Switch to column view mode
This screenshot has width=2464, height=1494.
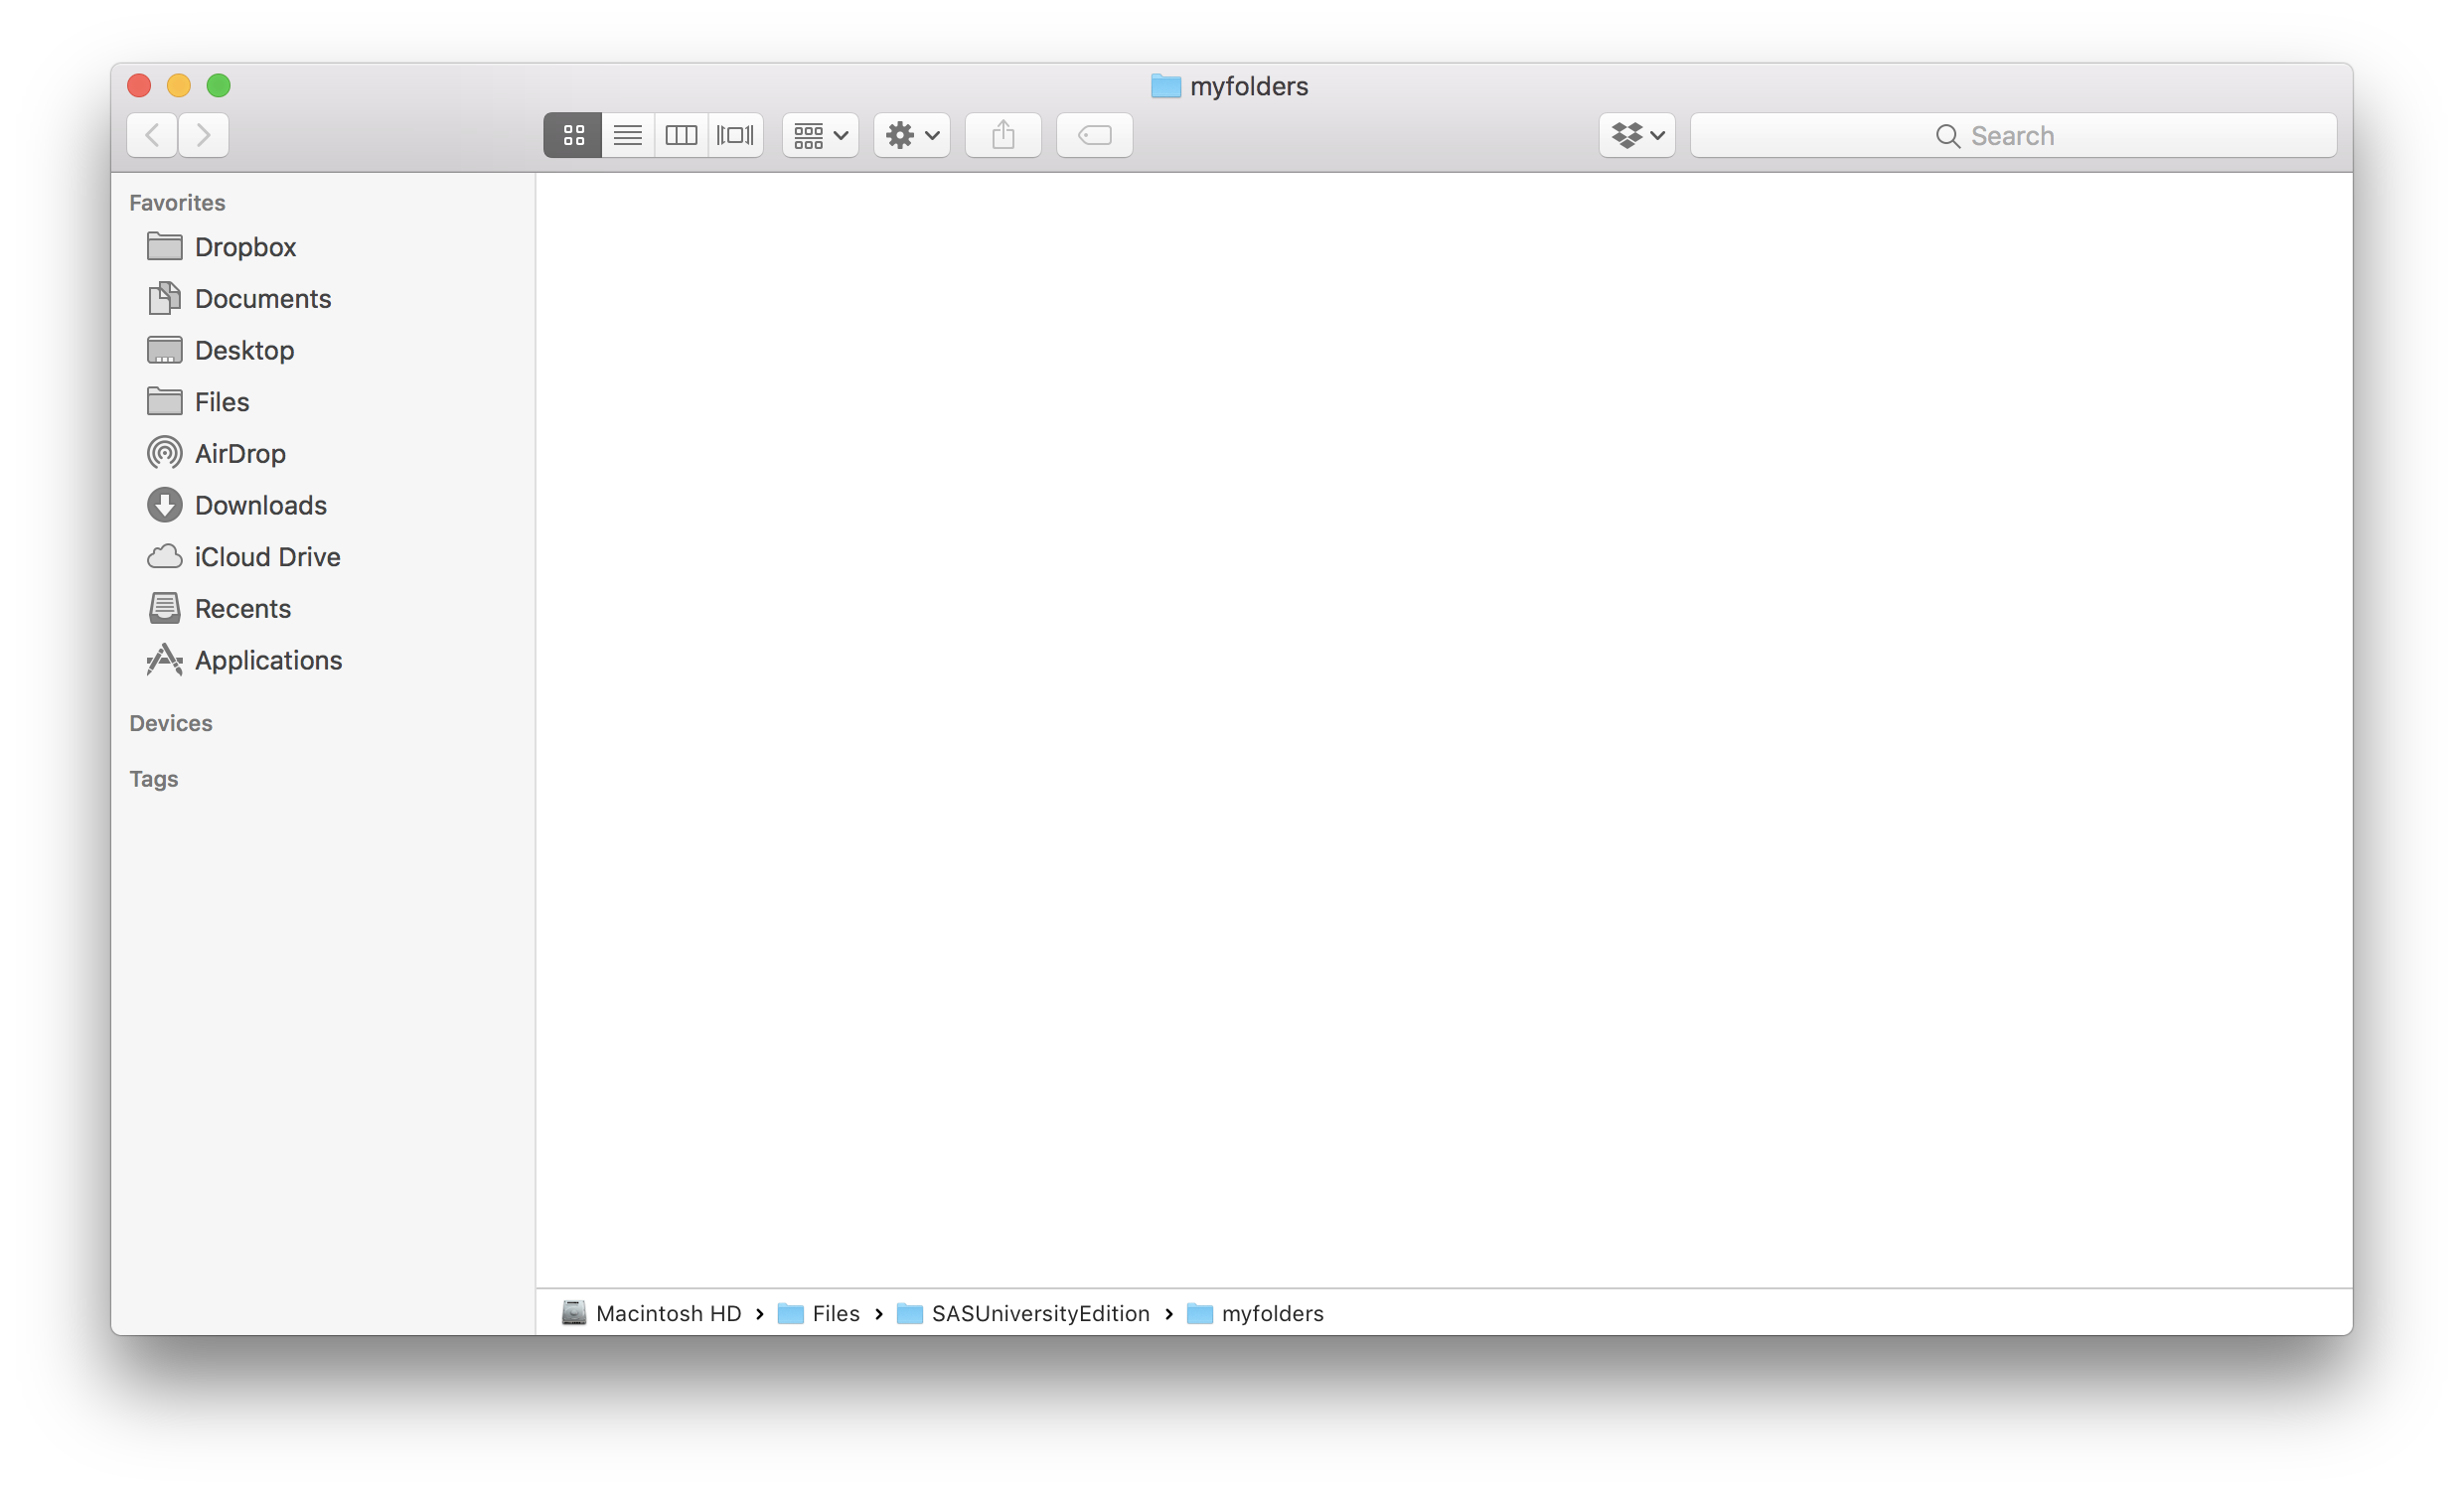(681, 135)
